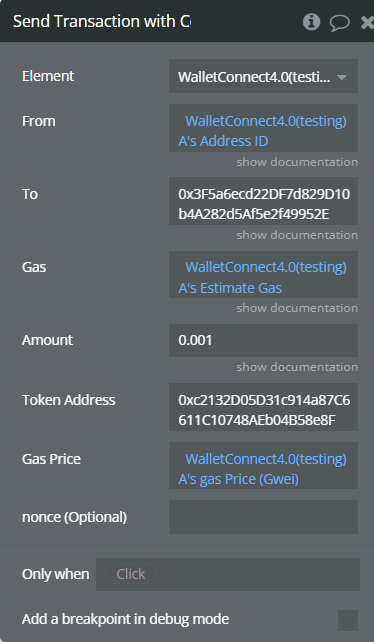Show documentation under From field
The height and width of the screenshot is (642, 374).
[x=297, y=162]
